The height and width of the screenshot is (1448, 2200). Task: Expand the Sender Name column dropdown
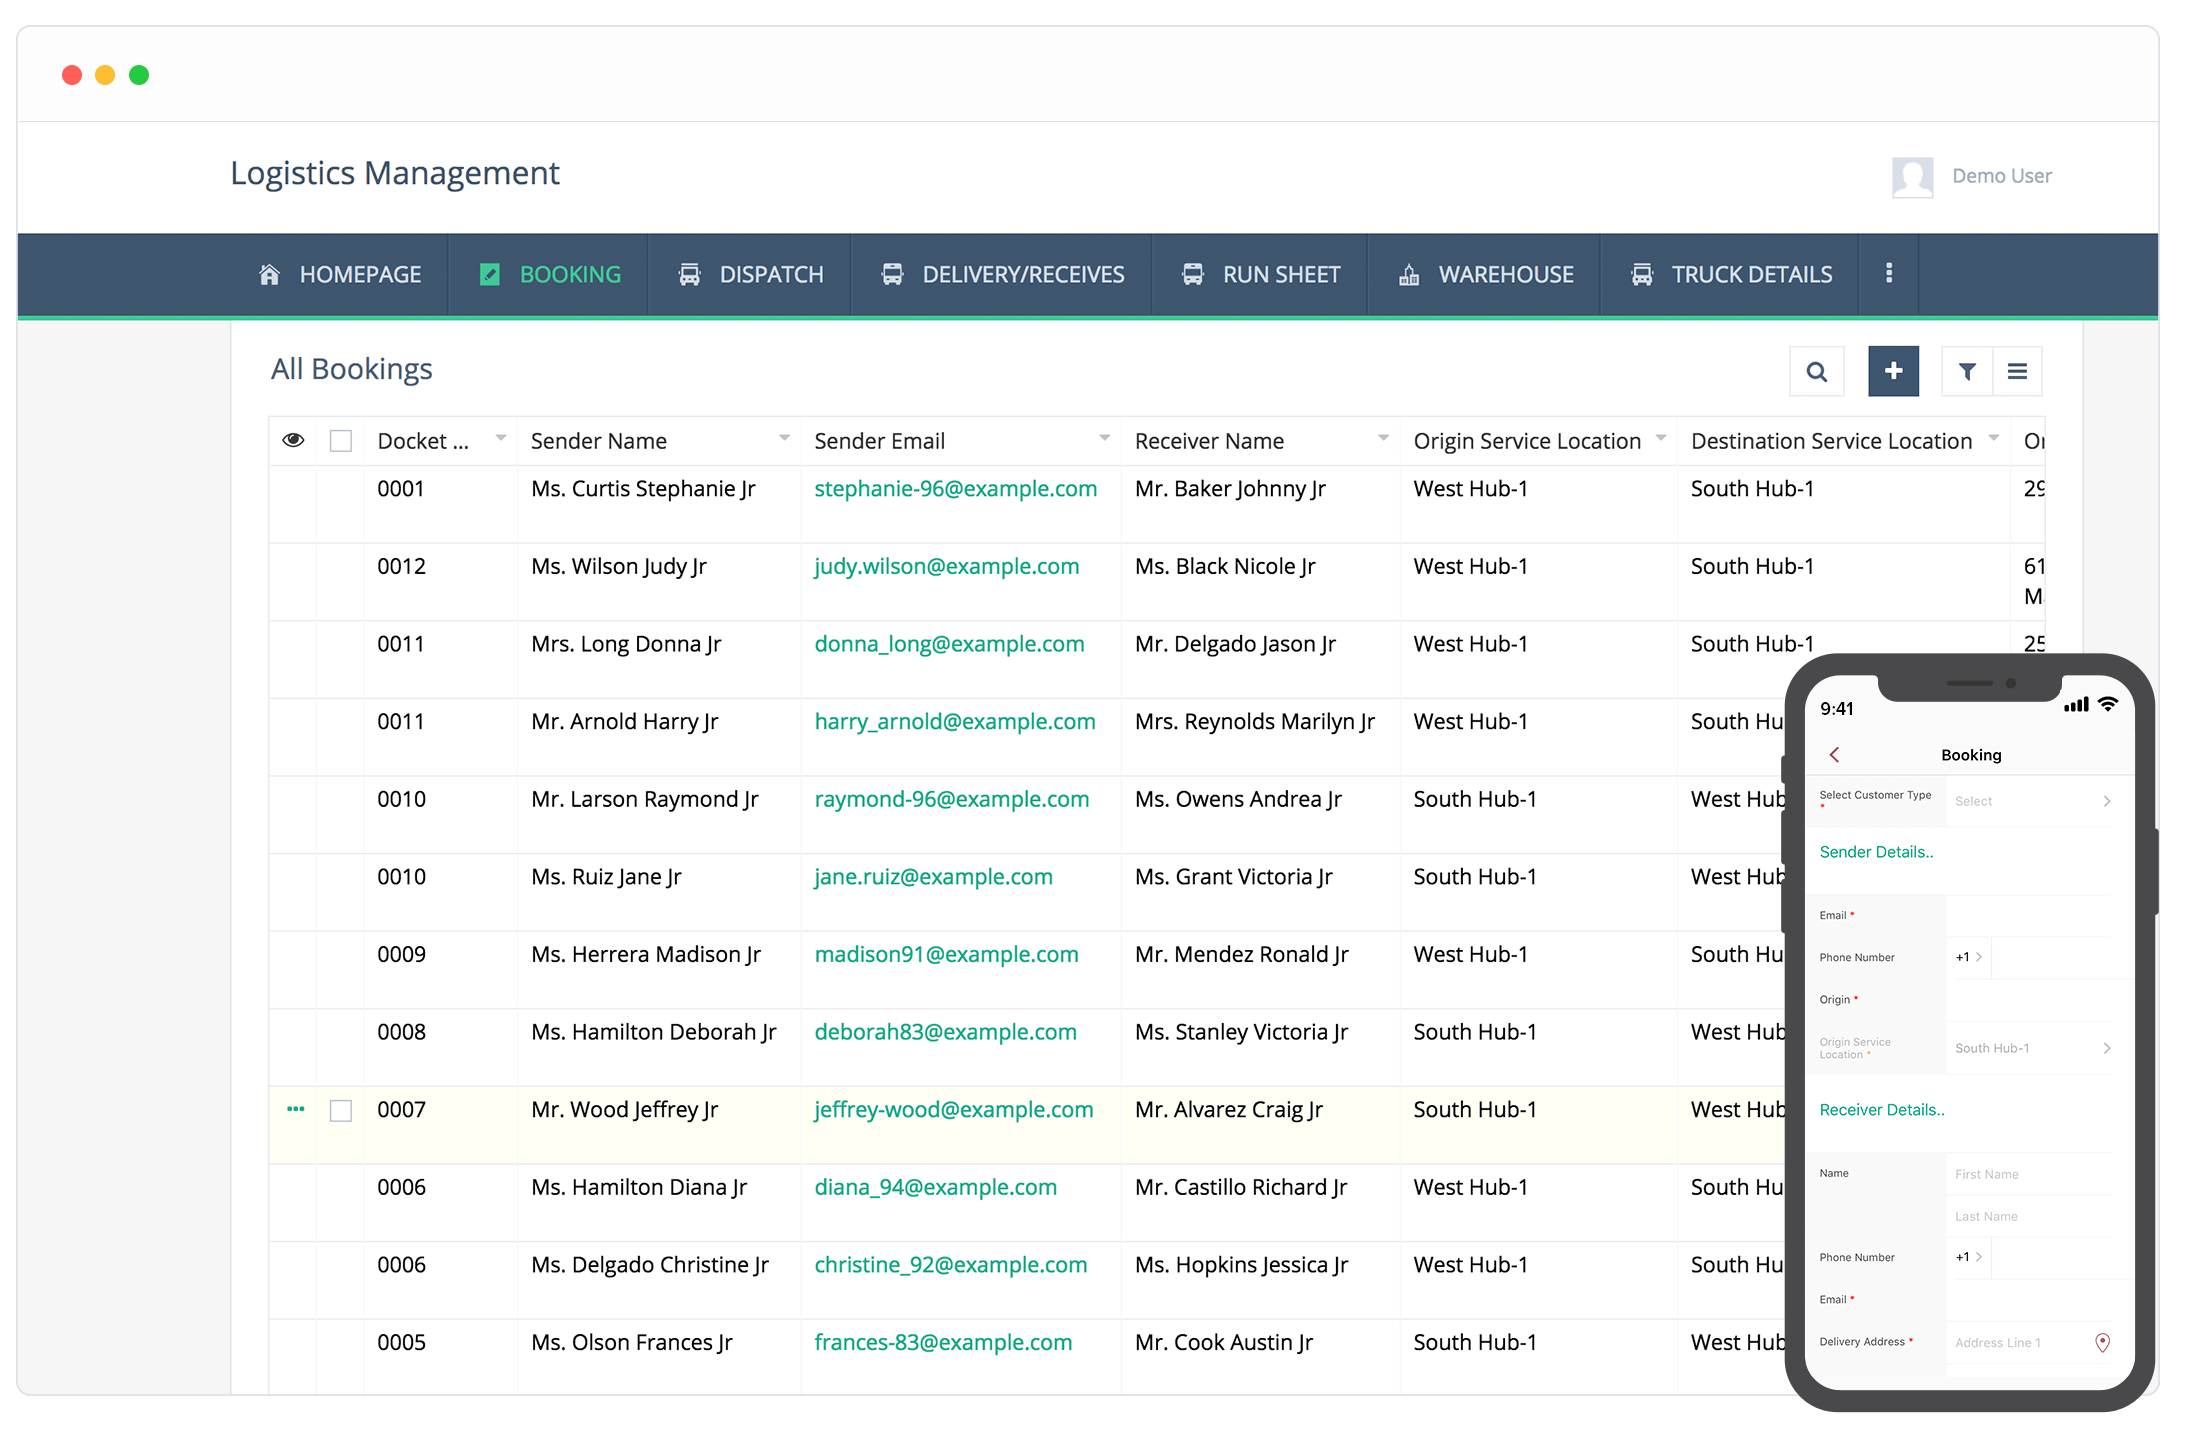coord(784,439)
